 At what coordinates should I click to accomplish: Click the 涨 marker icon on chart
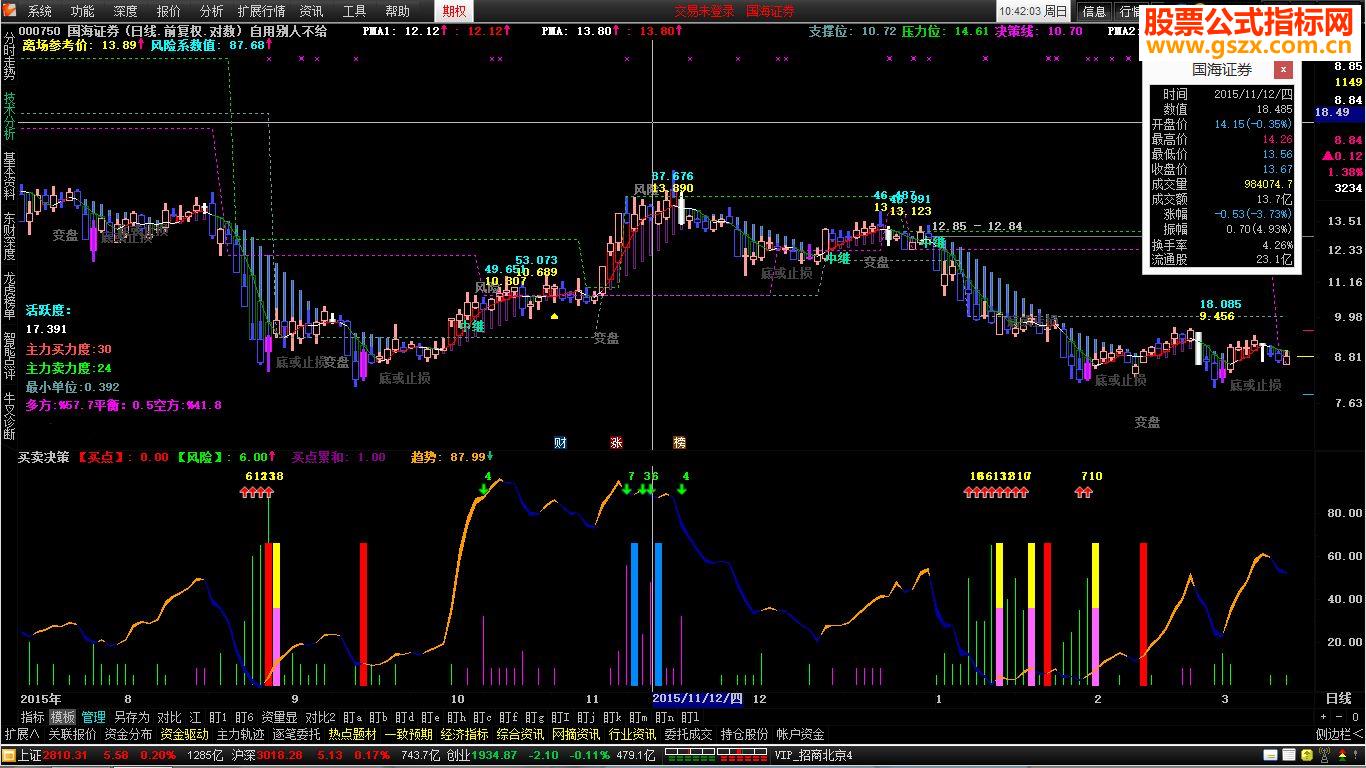coord(616,442)
